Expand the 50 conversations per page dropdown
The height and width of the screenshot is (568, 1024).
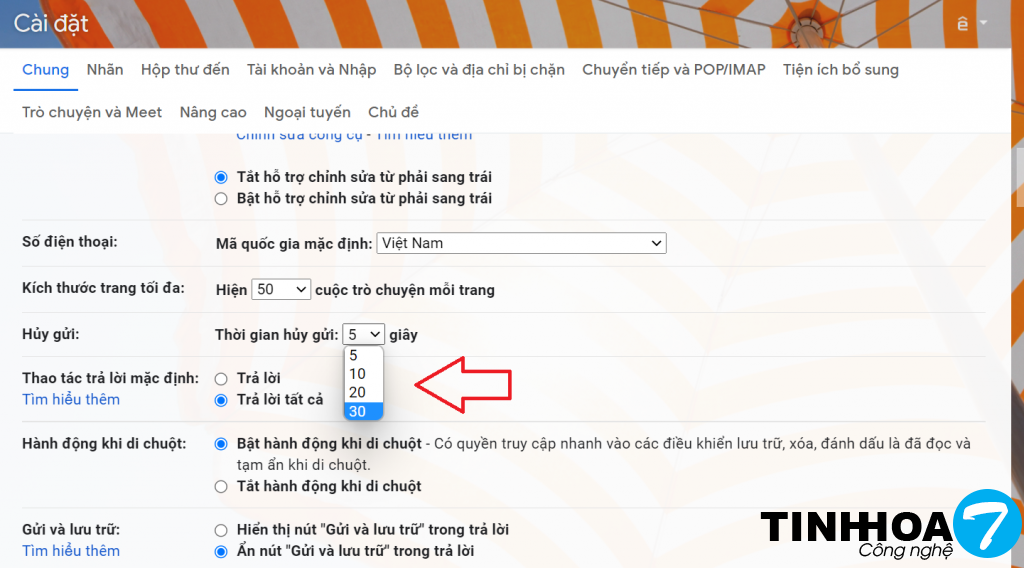pos(281,290)
